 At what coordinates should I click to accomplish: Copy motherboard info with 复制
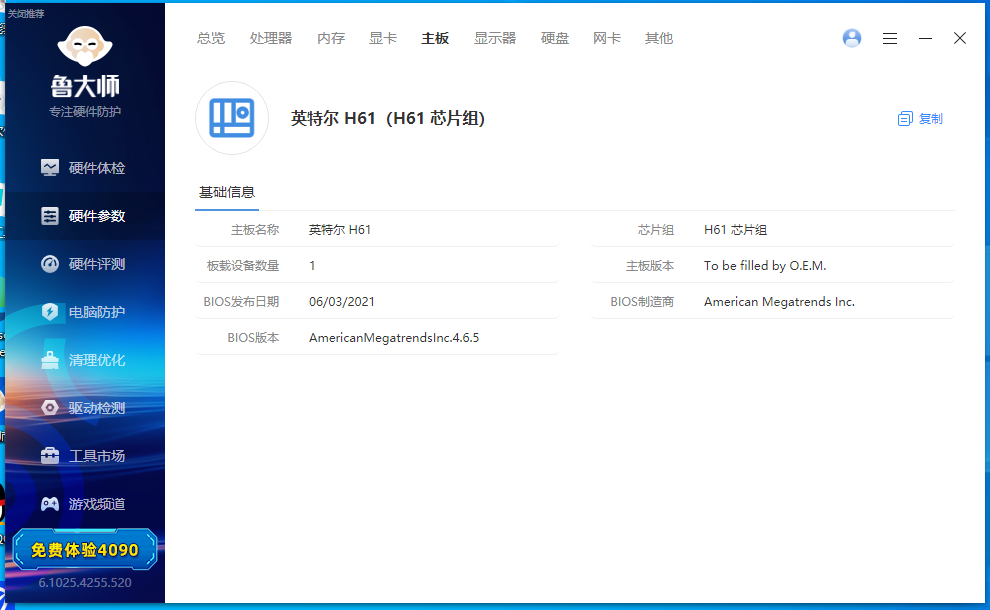coord(920,119)
